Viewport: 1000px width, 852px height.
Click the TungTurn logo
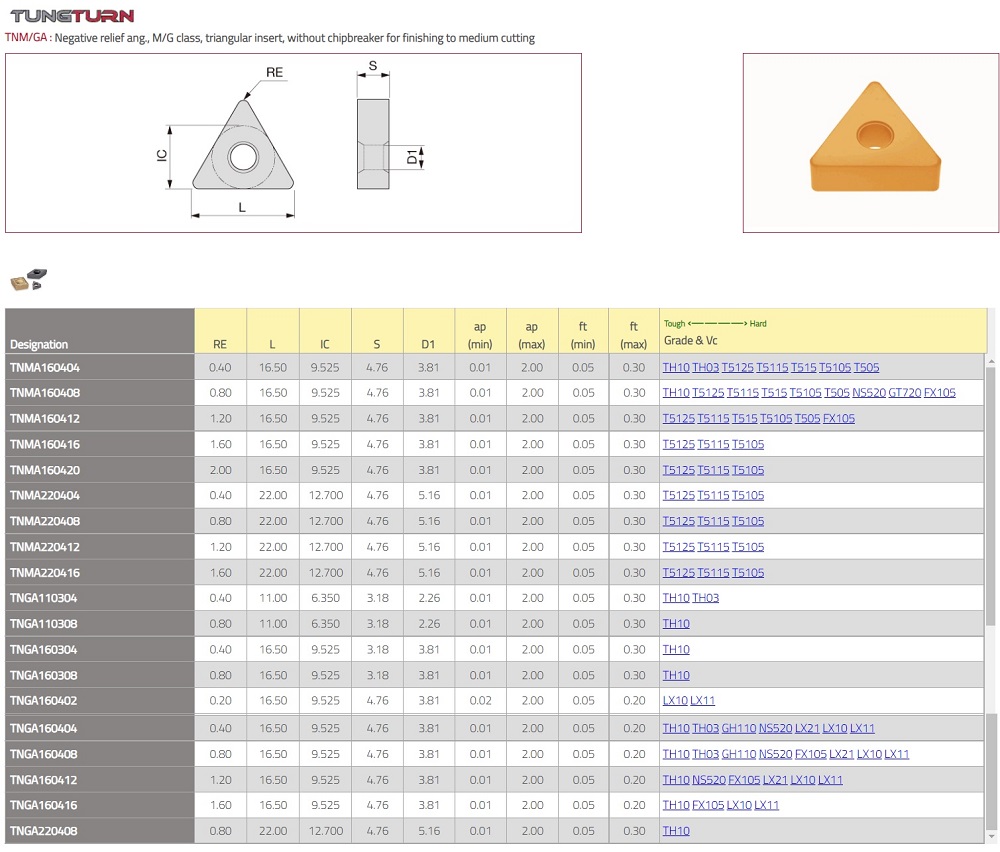coord(72,16)
